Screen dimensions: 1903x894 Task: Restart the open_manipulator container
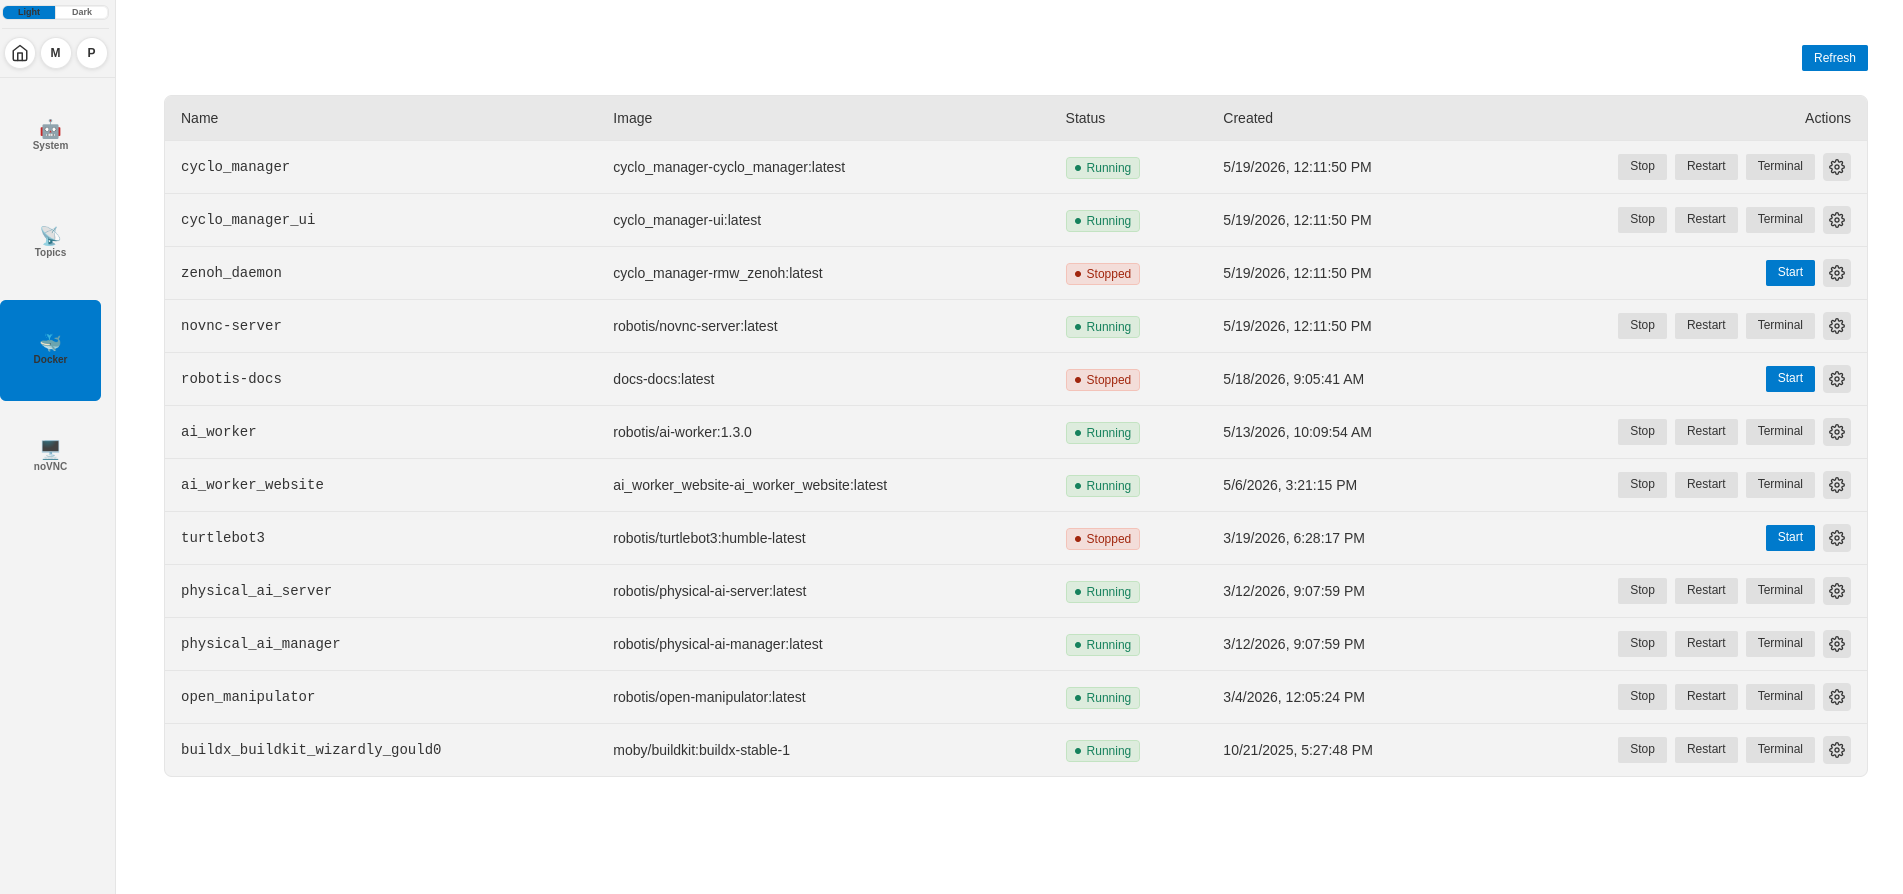(x=1706, y=697)
